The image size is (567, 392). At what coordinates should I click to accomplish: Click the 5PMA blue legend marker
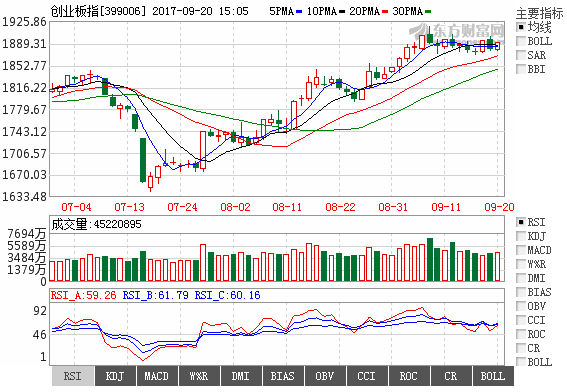(x=299, y=12)
